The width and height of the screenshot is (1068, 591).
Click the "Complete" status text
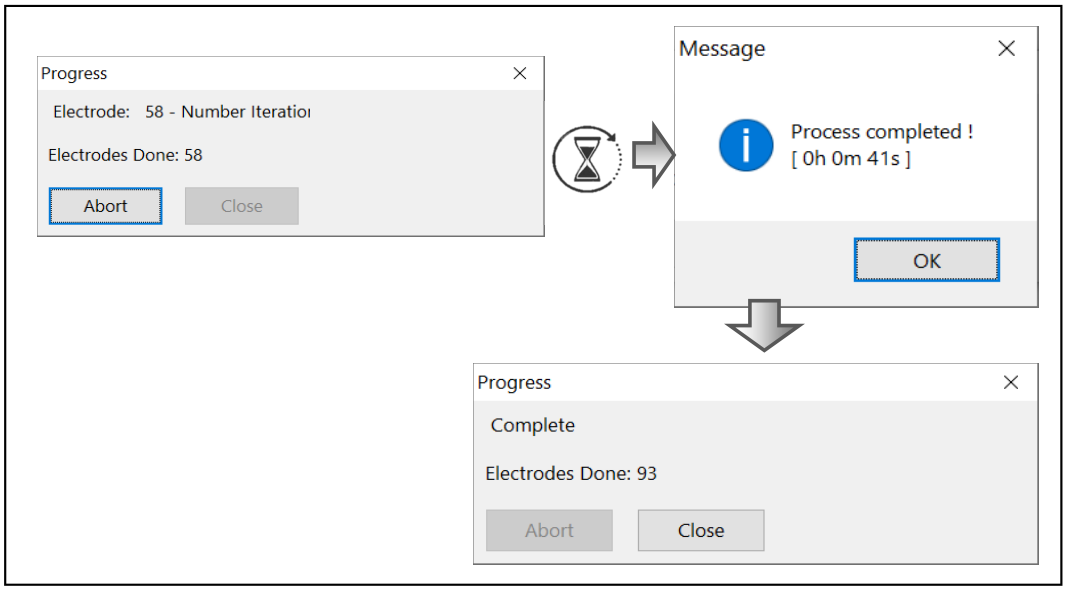coord(533,426)
